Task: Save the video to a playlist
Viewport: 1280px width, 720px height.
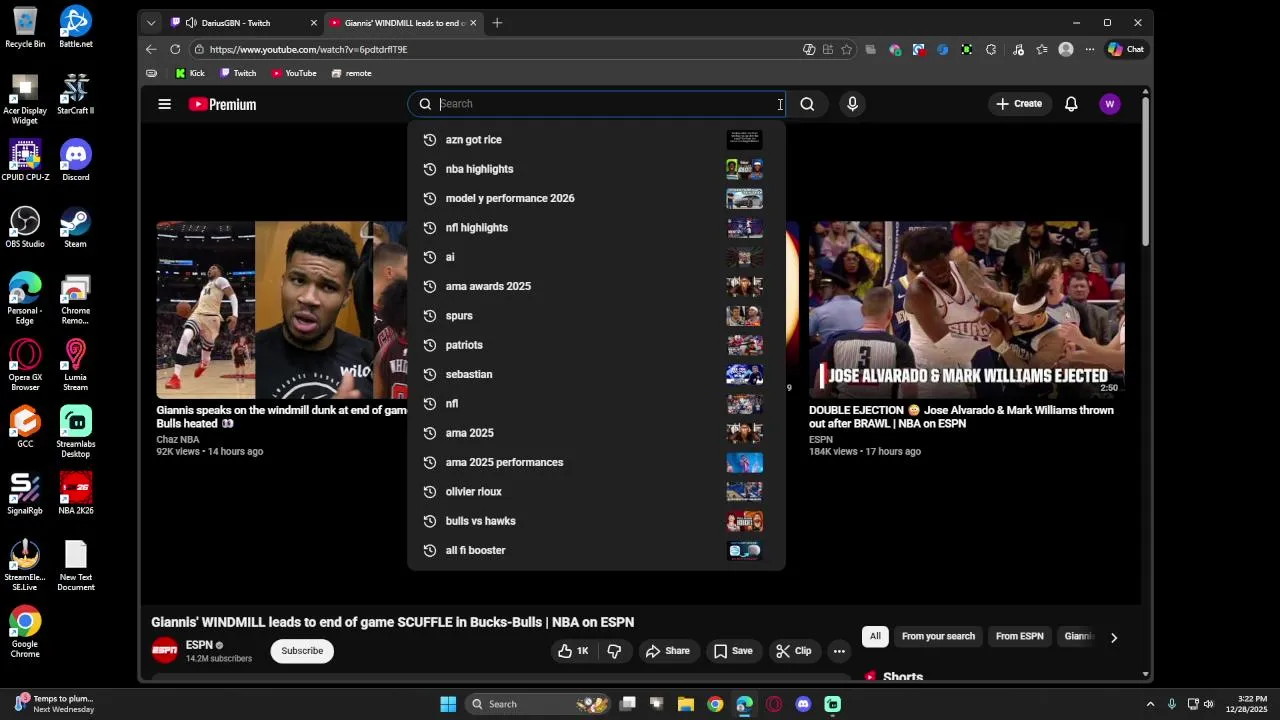Action: coord(733,651)
